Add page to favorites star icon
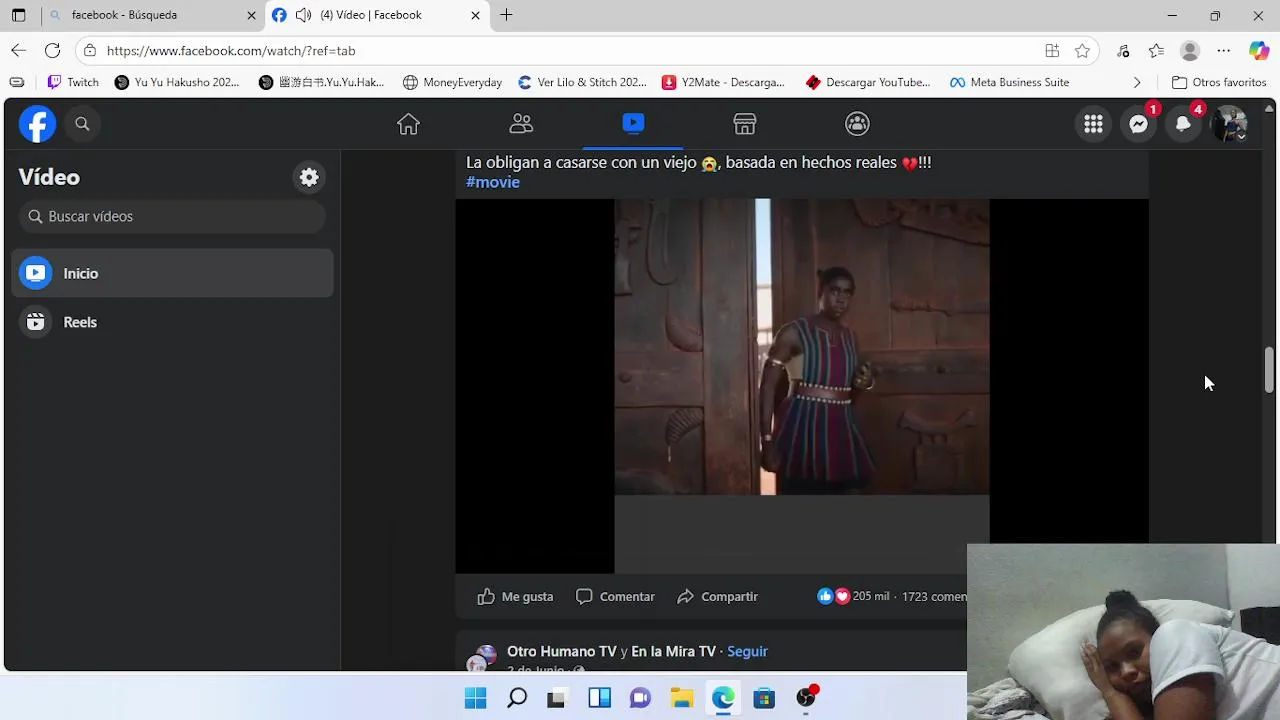 click(x=1082, y=51)
